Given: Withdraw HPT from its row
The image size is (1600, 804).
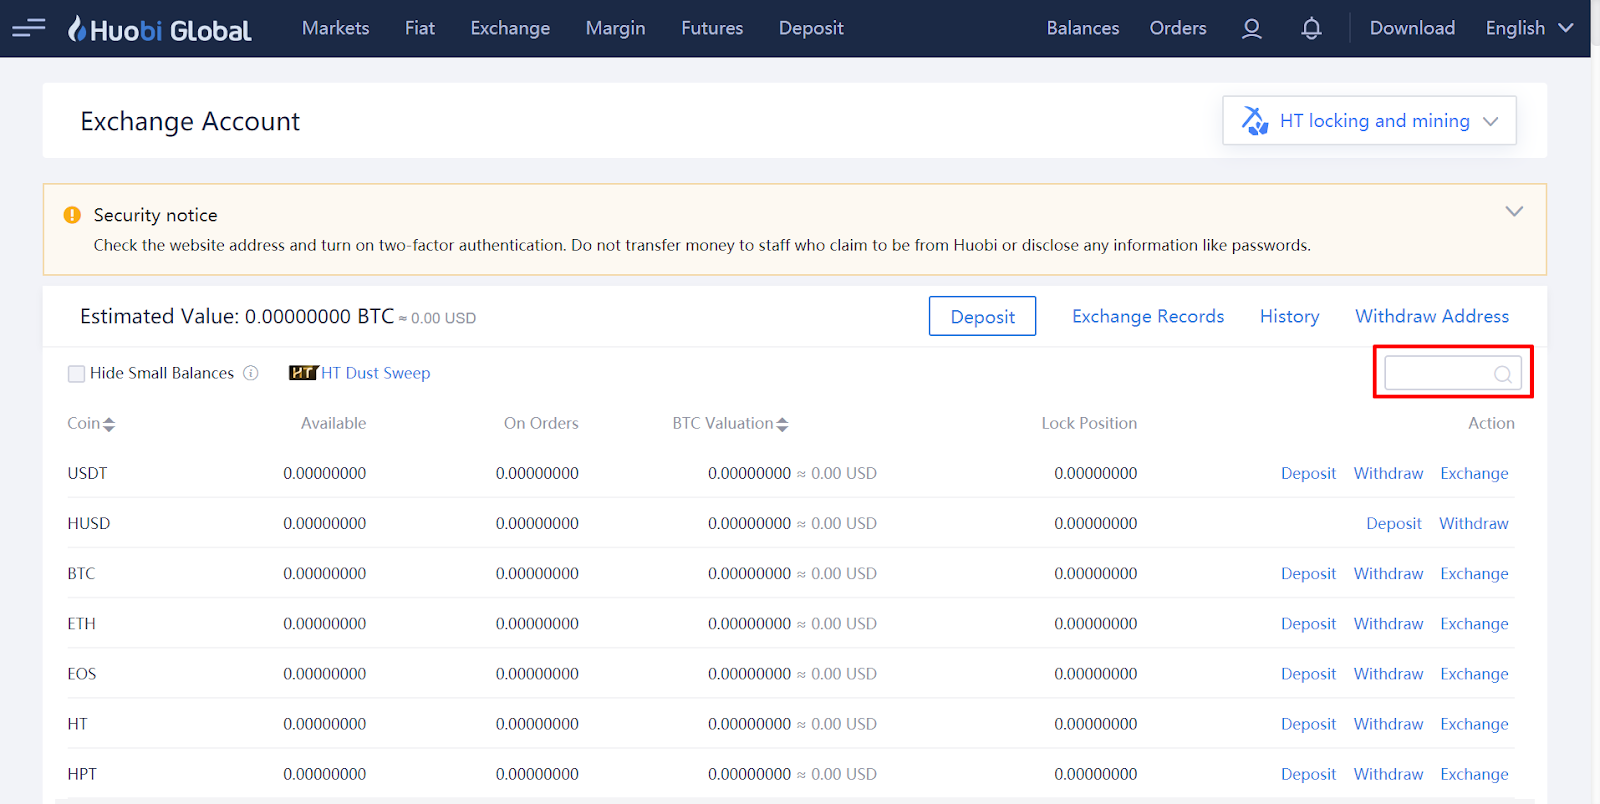Looking at the screenshot, I should [1388, 774].
